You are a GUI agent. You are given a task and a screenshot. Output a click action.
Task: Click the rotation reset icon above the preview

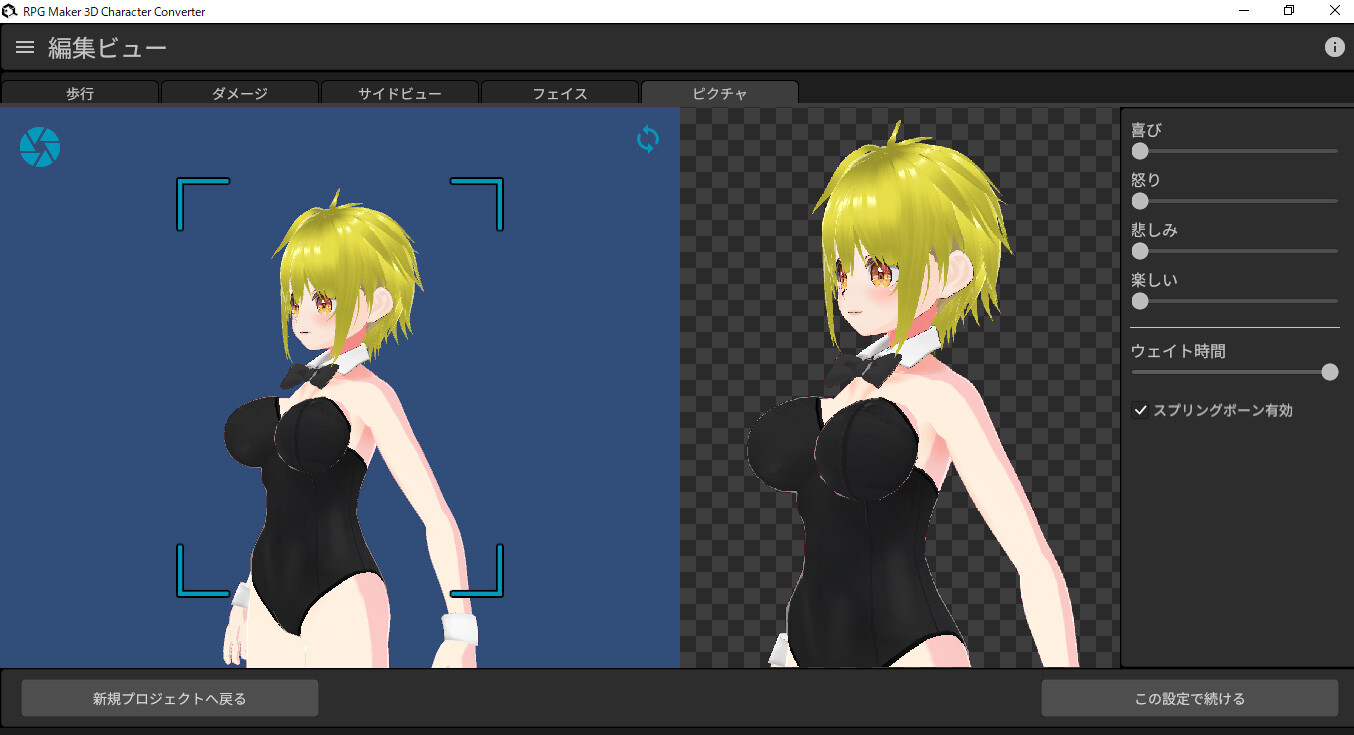pyautogui.click(x=647, y=139)
